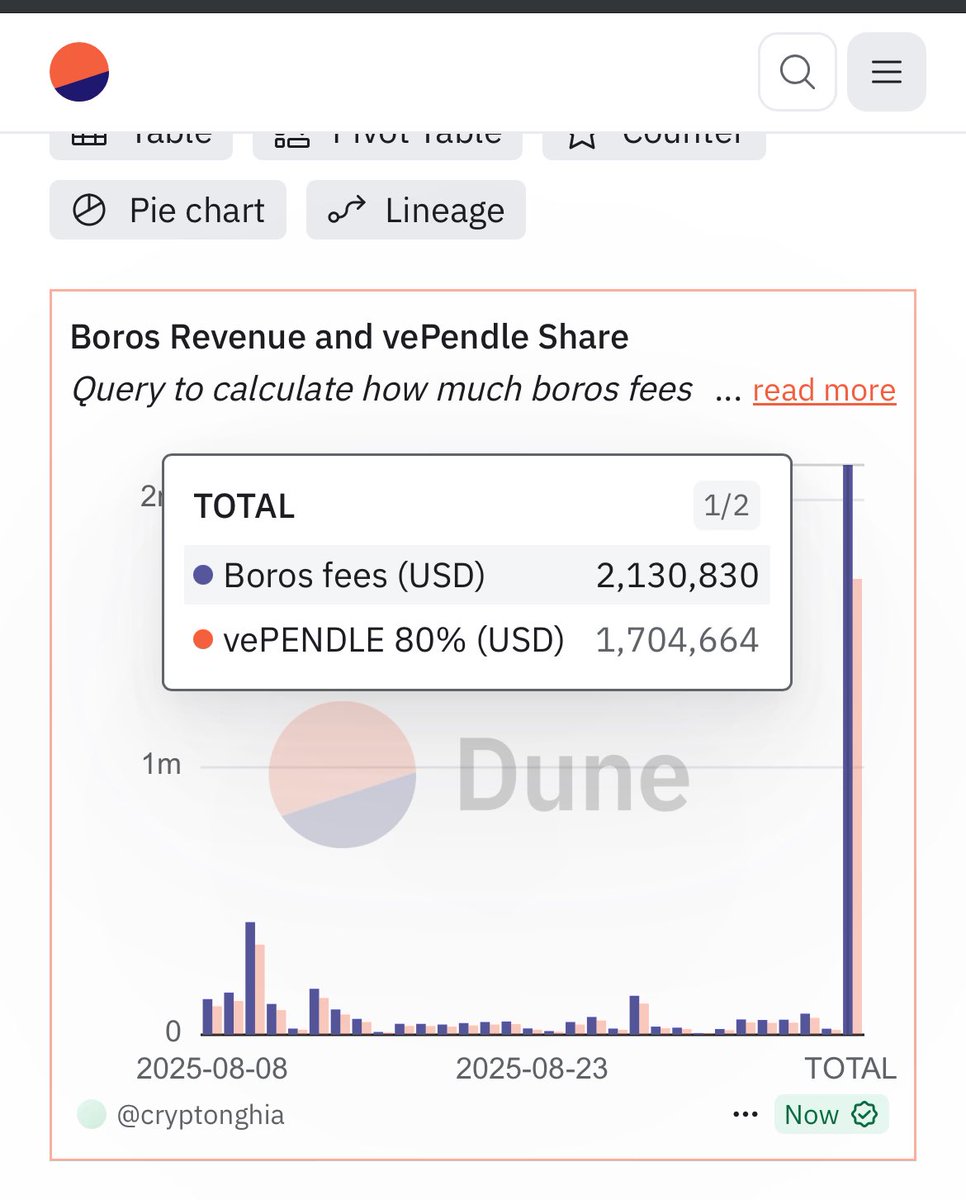
Task: Click the 'Now' refresh status badge
Action: coord(831,1114)
